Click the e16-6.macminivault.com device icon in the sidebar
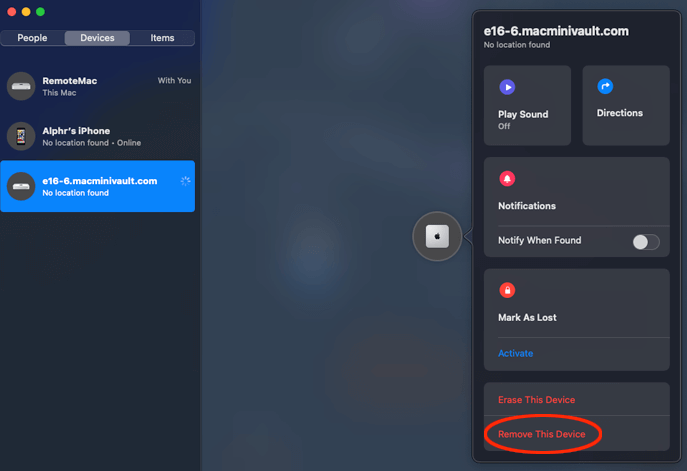The image size is (687, 471). [x=21, y=186]
